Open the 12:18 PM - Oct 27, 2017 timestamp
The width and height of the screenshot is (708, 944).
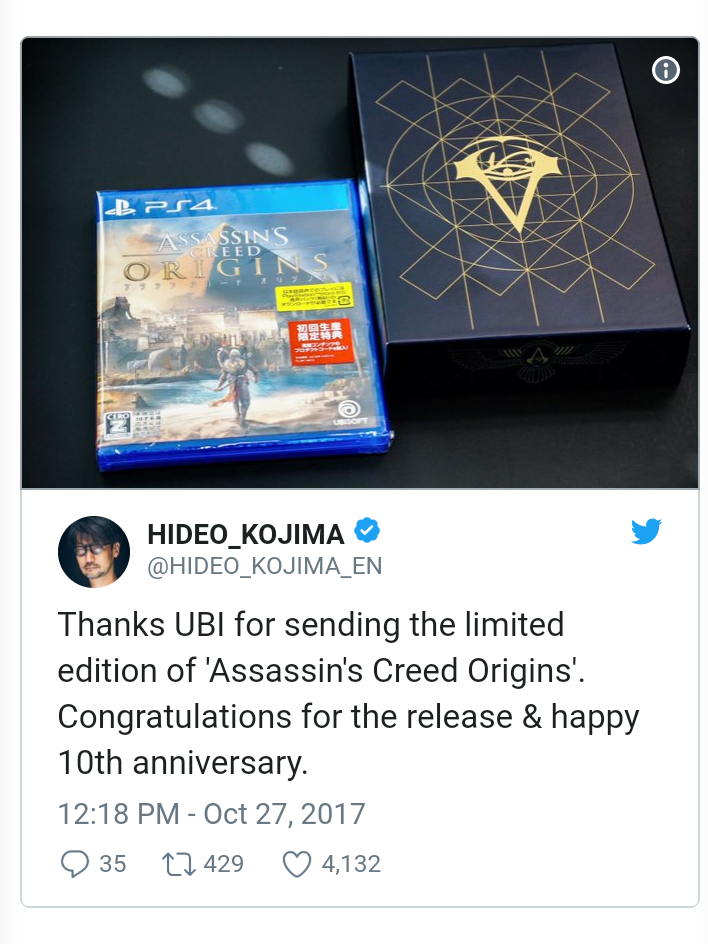point(211,814)
